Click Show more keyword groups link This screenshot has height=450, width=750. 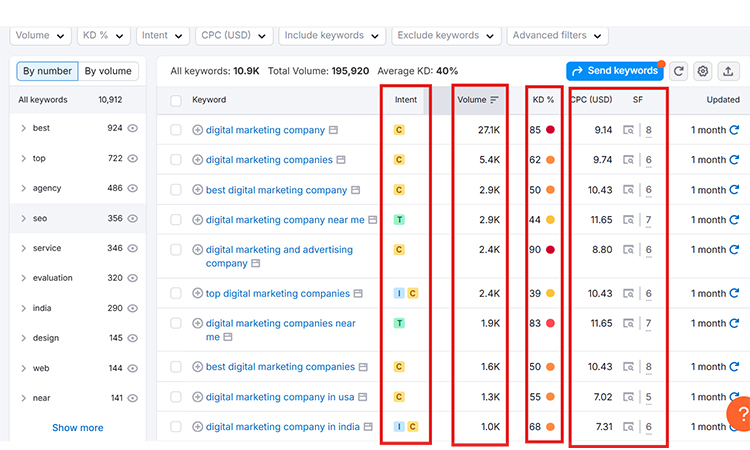tap(77, 428)
